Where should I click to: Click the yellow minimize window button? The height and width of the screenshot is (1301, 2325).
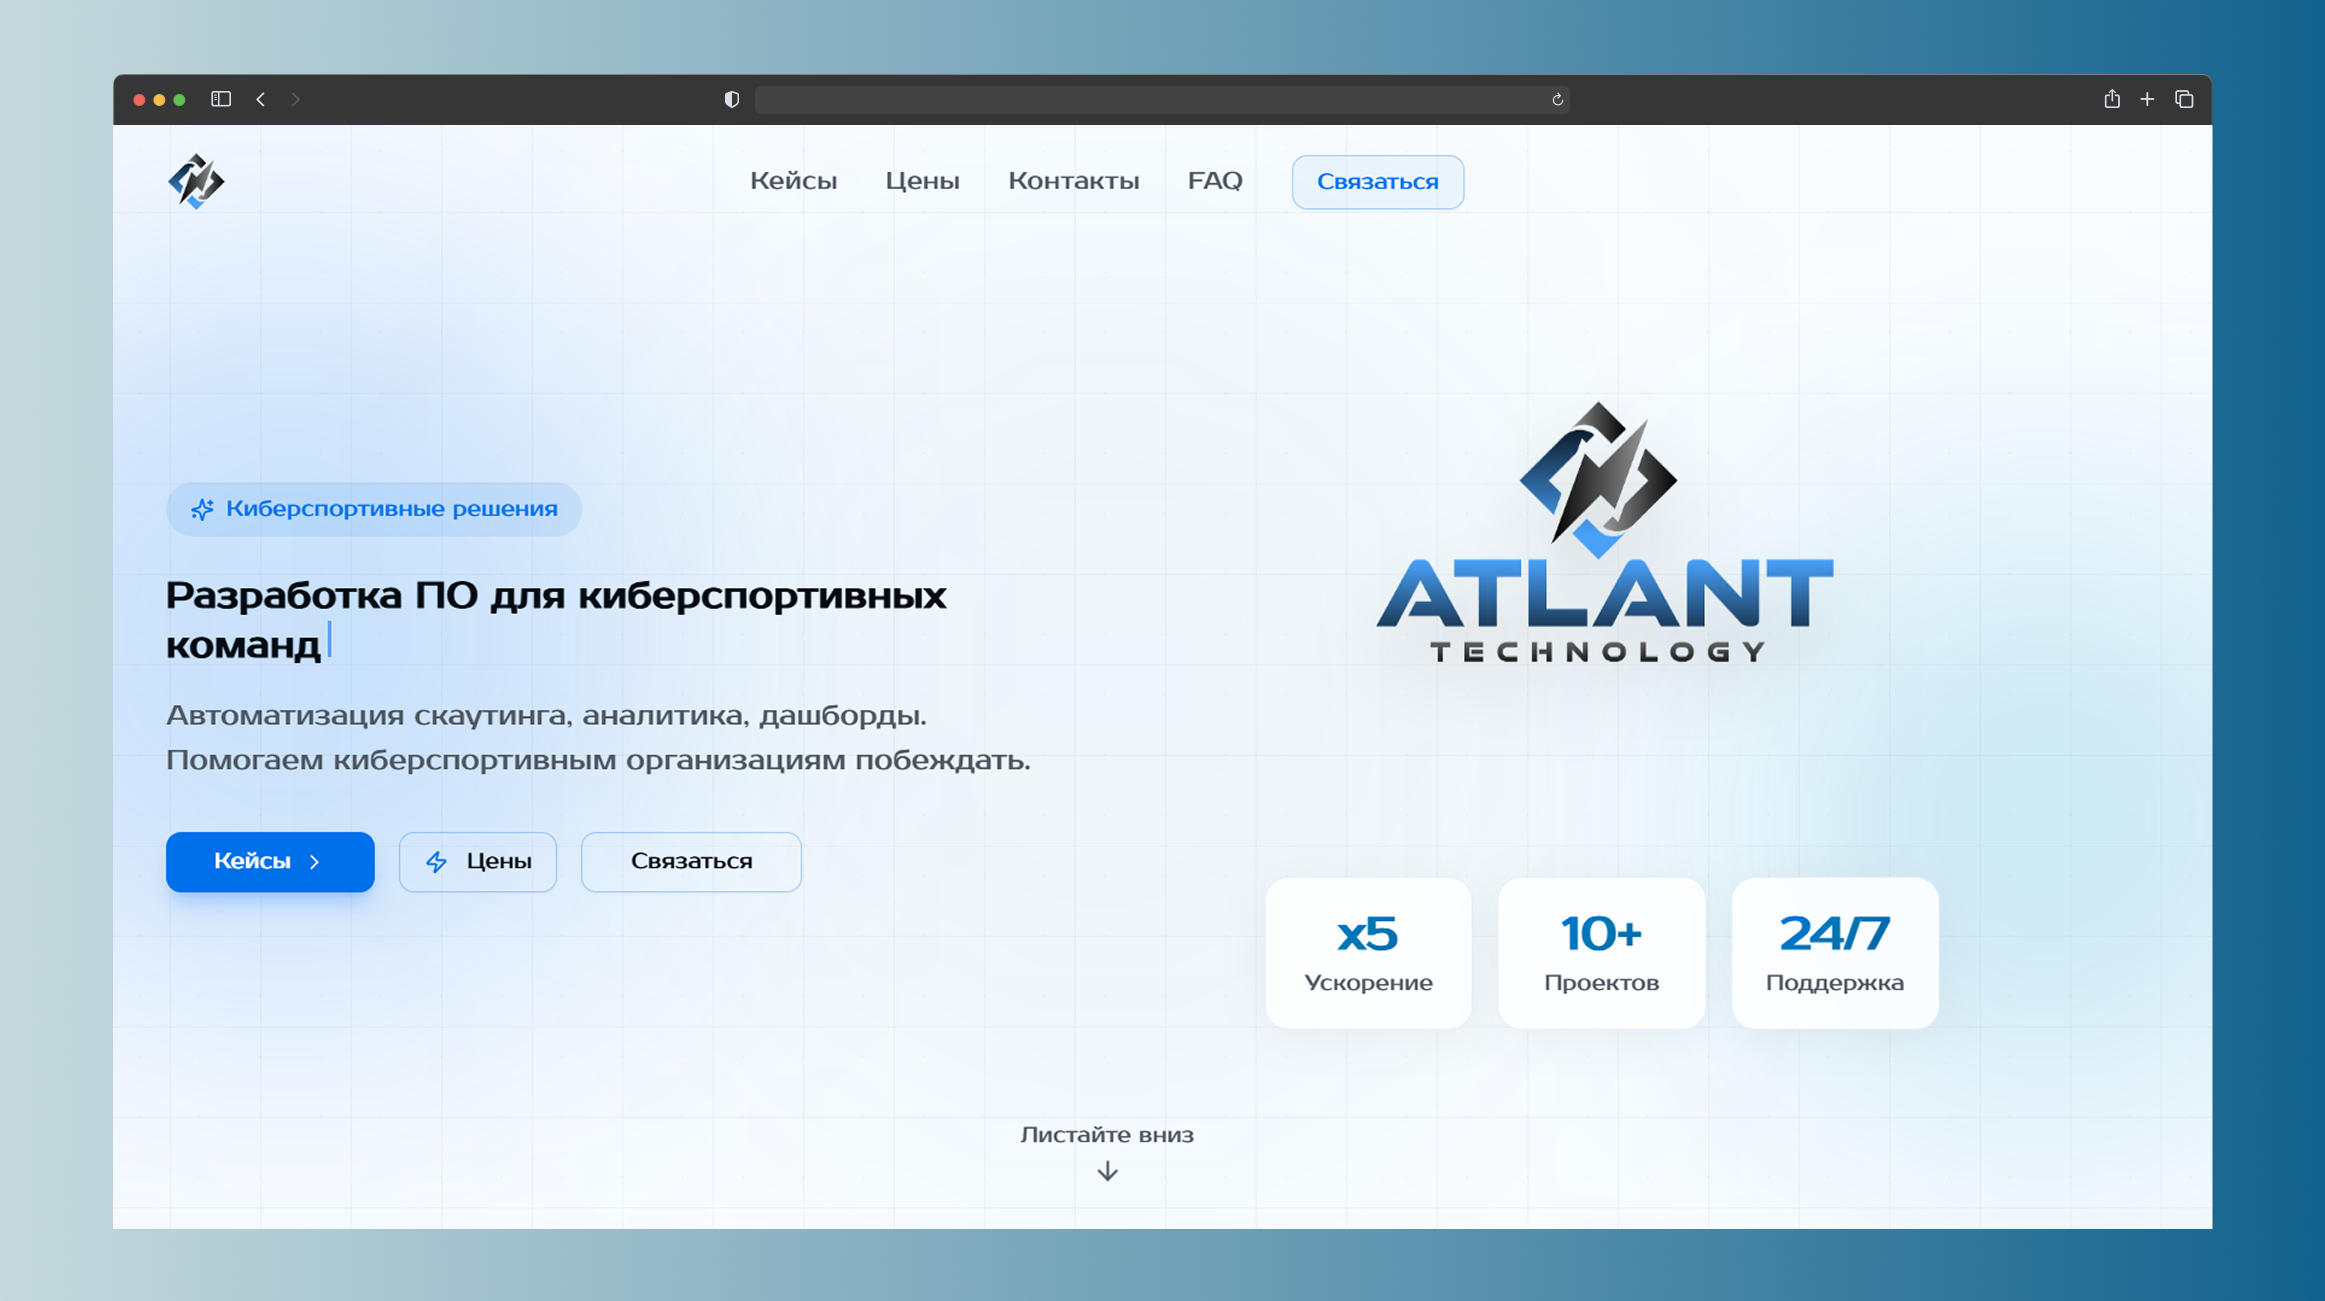tap(159, 100)
